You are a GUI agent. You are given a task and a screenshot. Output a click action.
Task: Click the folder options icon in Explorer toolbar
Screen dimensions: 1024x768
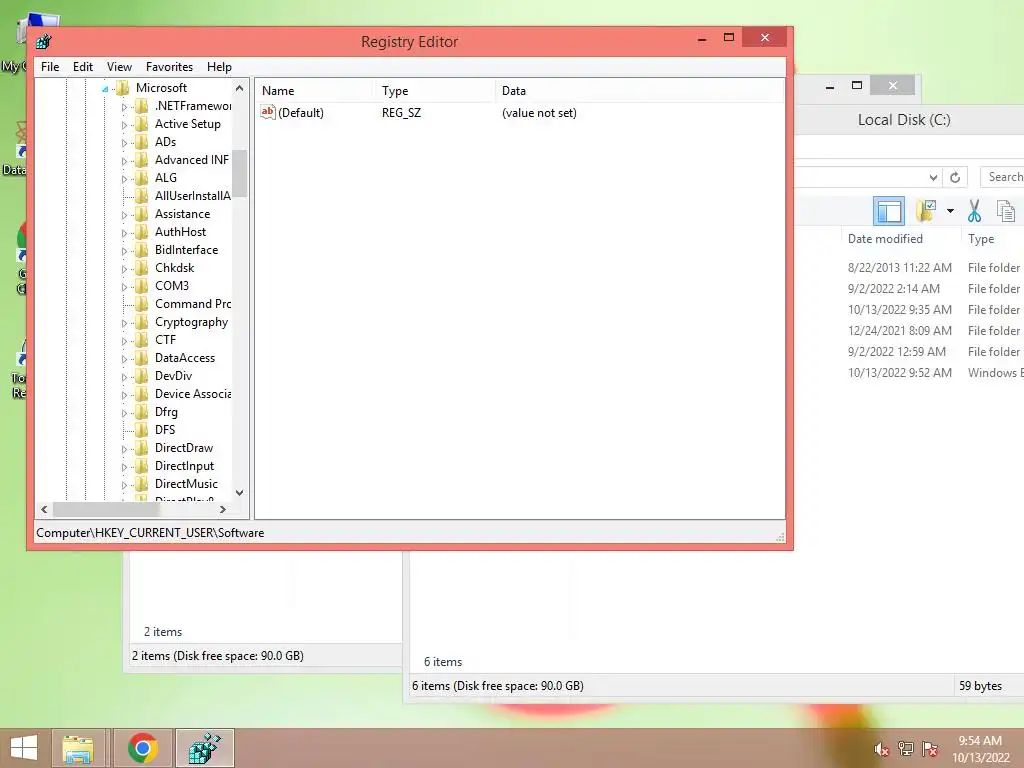tap(926, 210)
